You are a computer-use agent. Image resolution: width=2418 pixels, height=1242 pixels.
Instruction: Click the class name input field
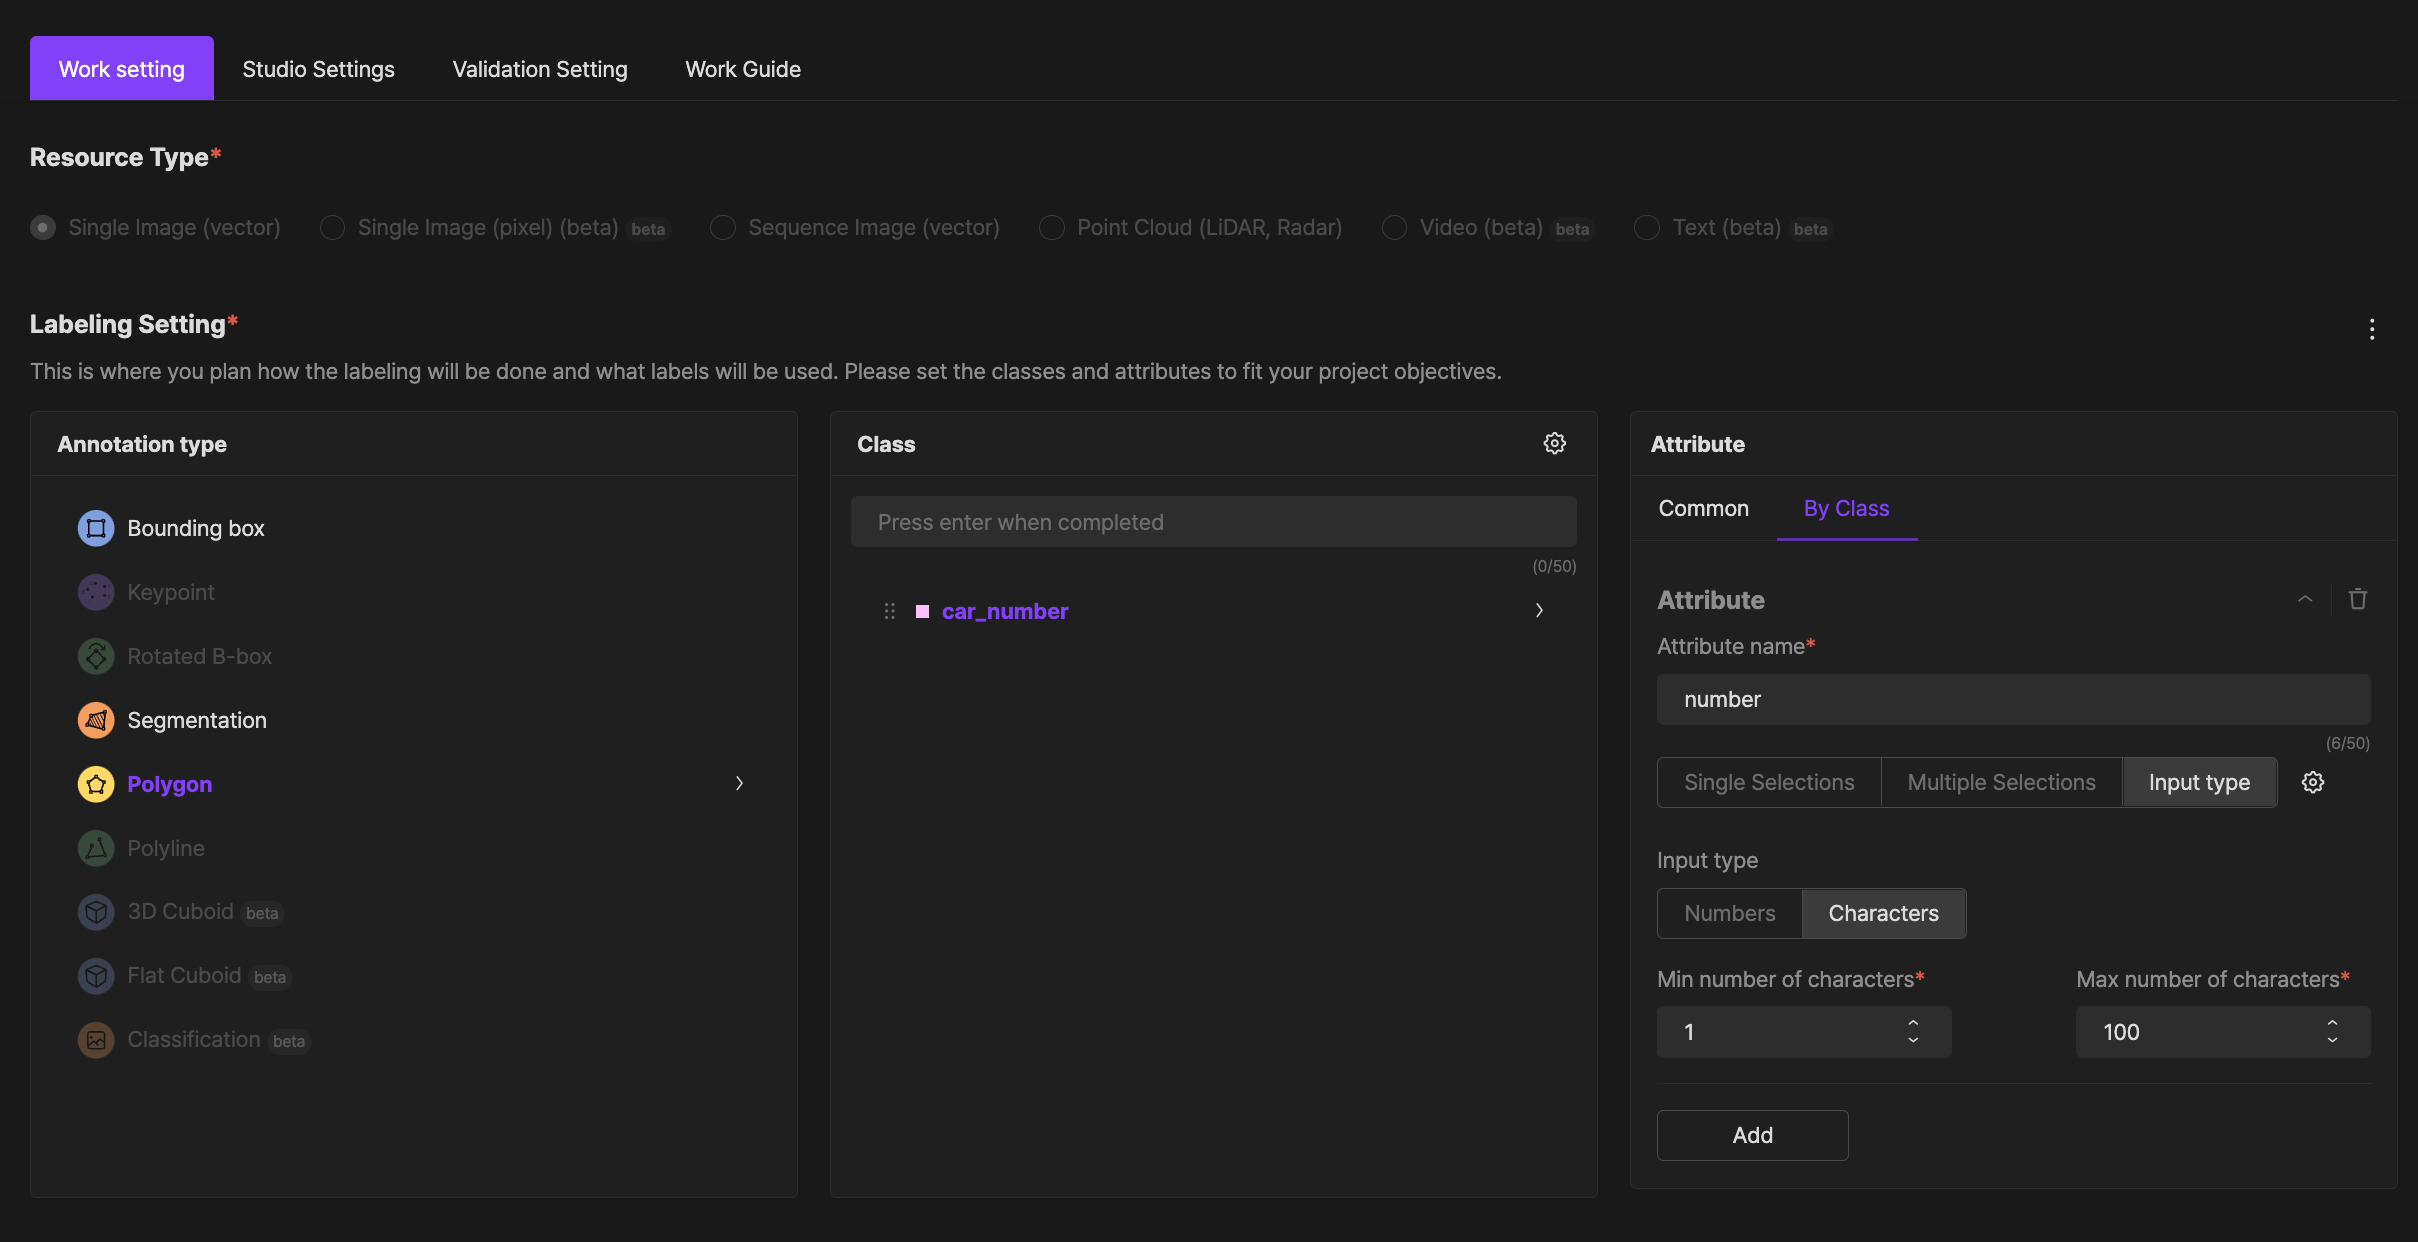[x=1213, y=522]
